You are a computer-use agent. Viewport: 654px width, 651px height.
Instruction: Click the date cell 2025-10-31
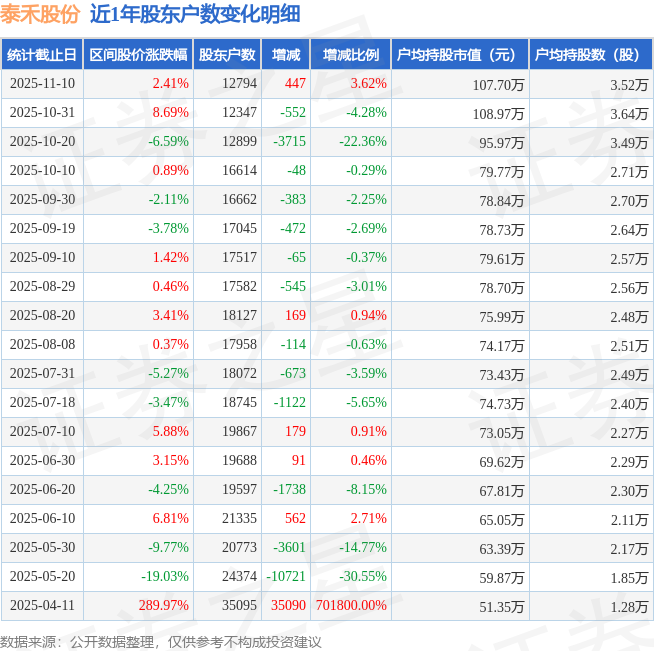tap(43, 112)
